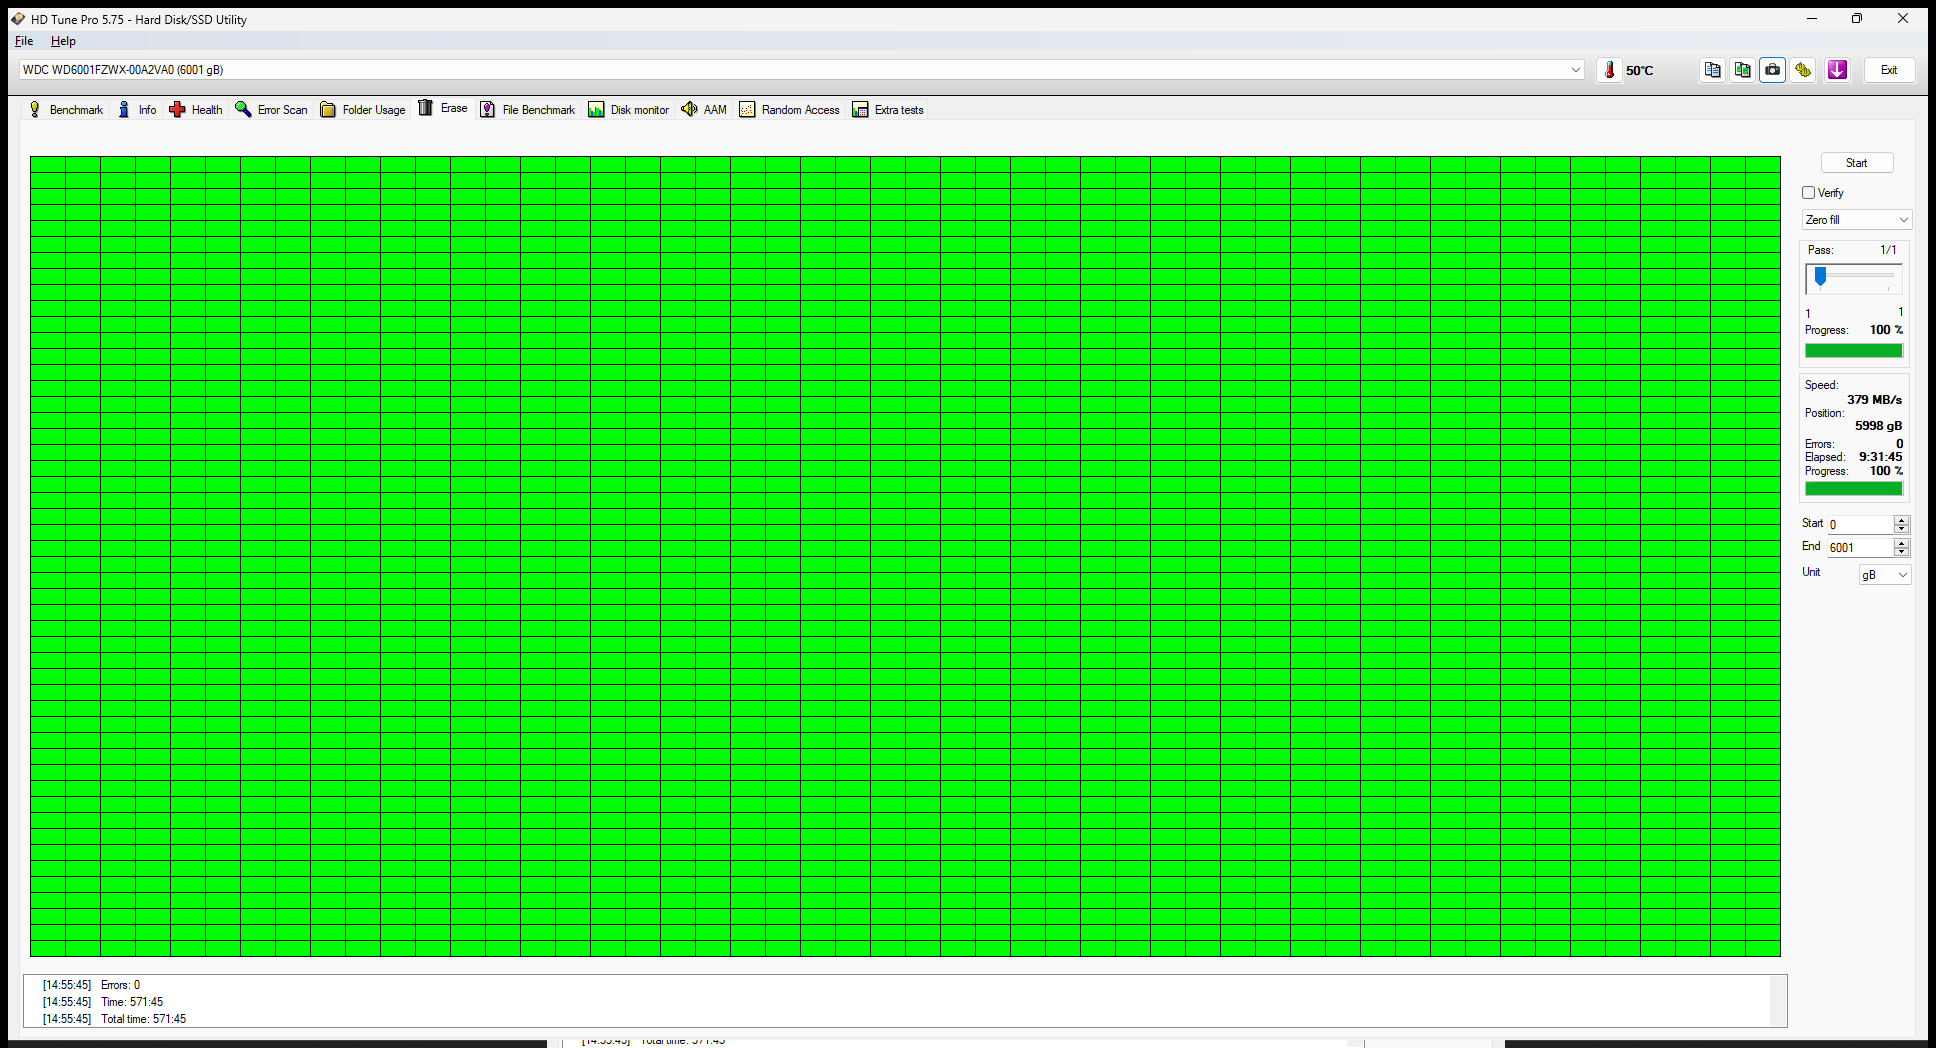Enable the Verify checkbox
This screenshot has width=1936, height=1048.
click(x=1809, y=193)
